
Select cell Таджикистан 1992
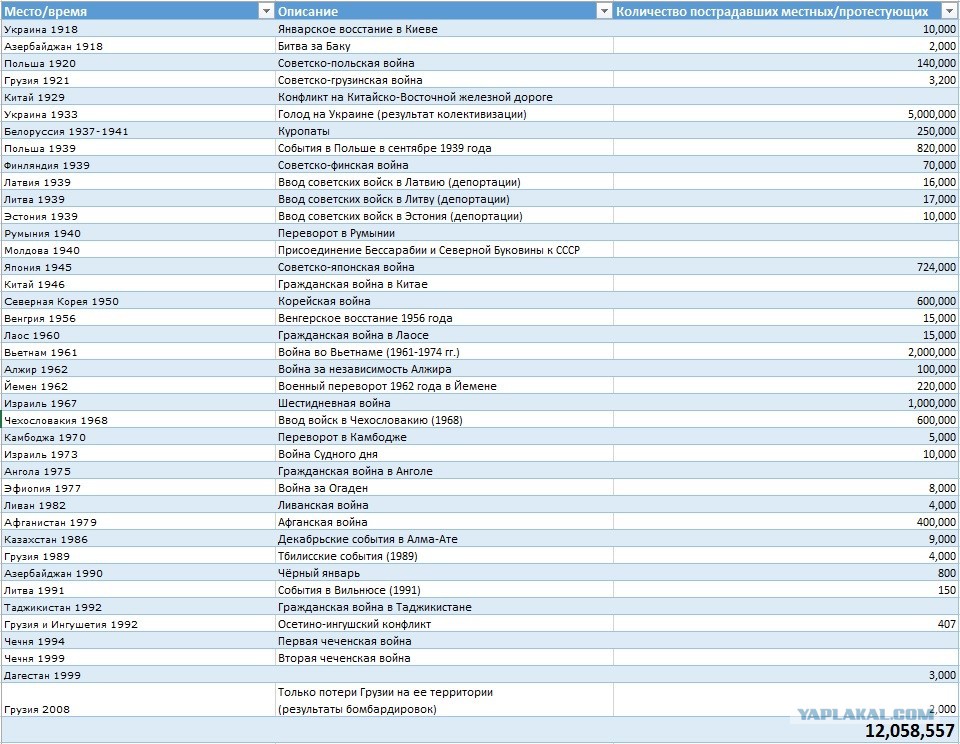(138, 607)
